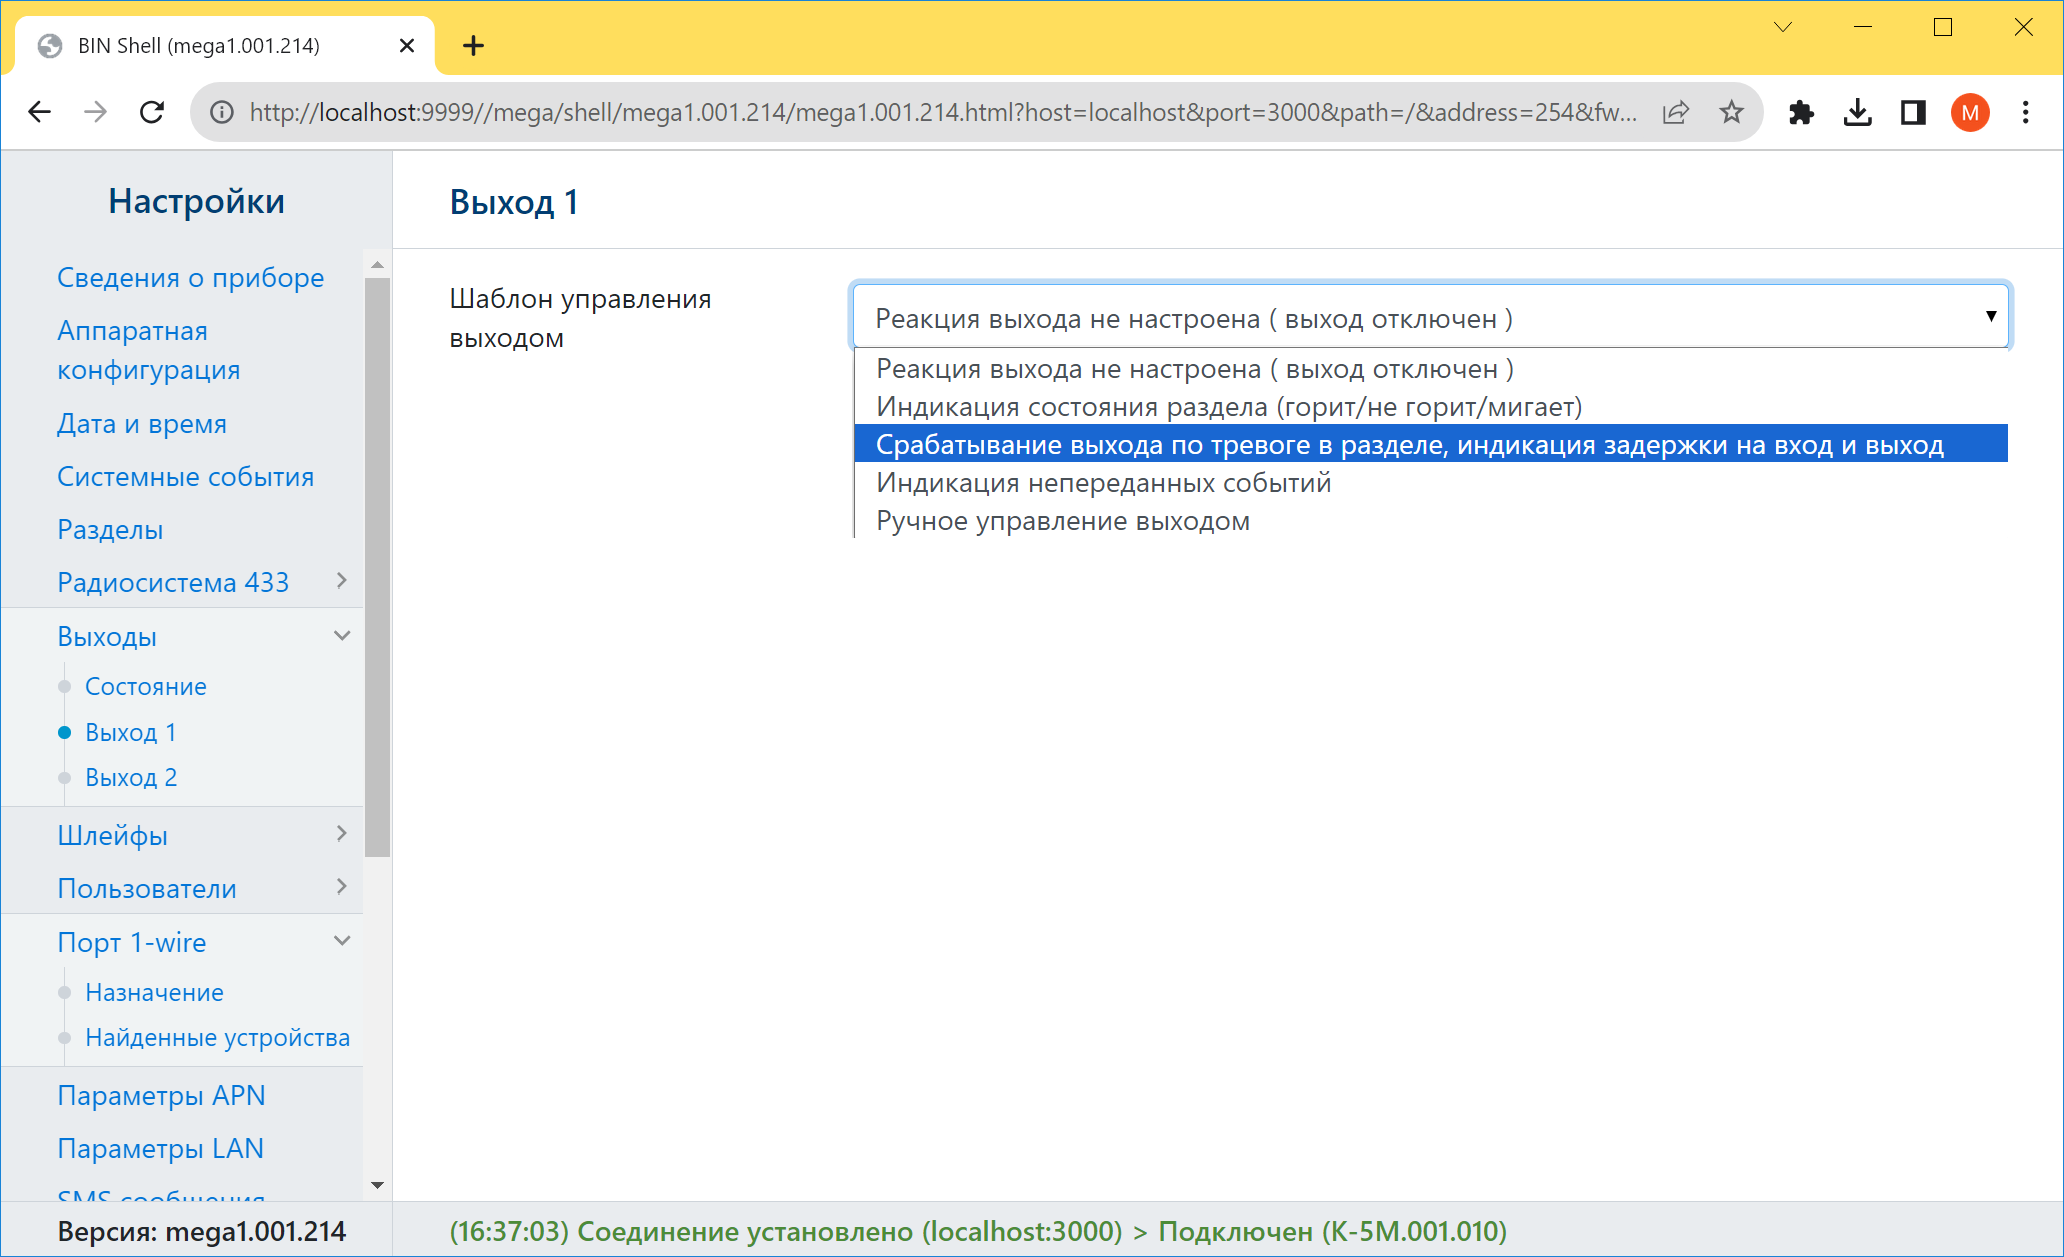The height and width of the screenshot is (1257, 2064).
Task: Open the Chrome three-dot menu
Action: click(2025, 112)
